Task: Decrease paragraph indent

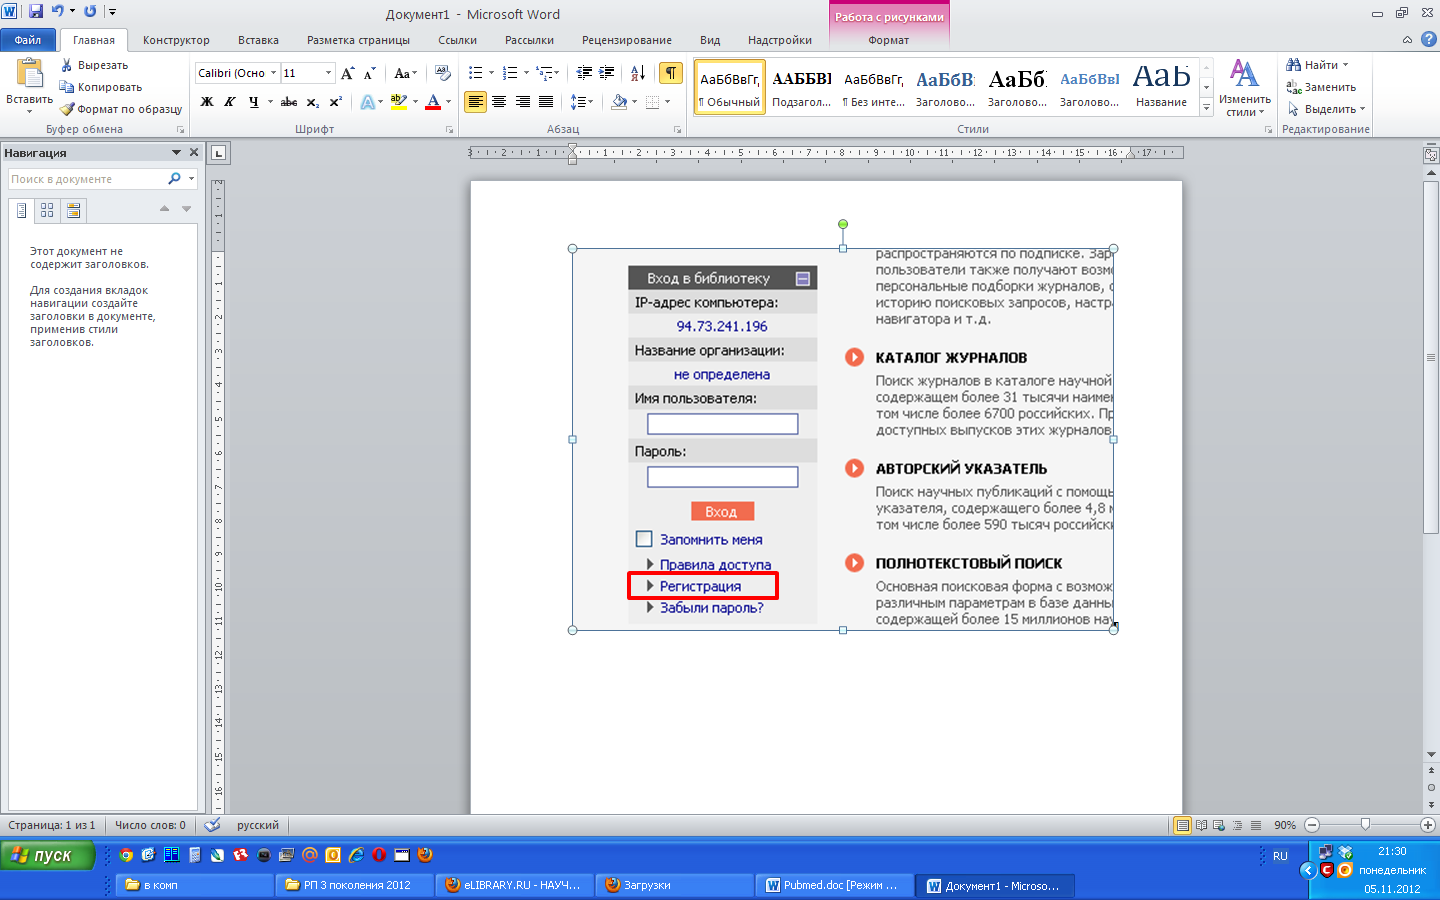Action: (585, 73)
